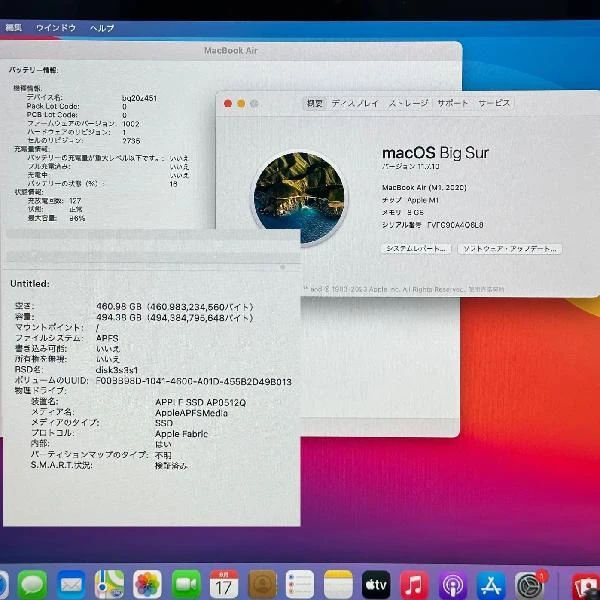Open the 編集 menu in the menu bar
The image size is (600, 600).
13,28
